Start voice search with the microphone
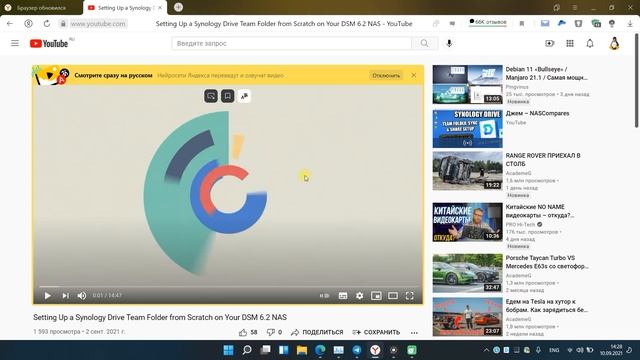The image size is (640, 360). [x=449, y=43]
